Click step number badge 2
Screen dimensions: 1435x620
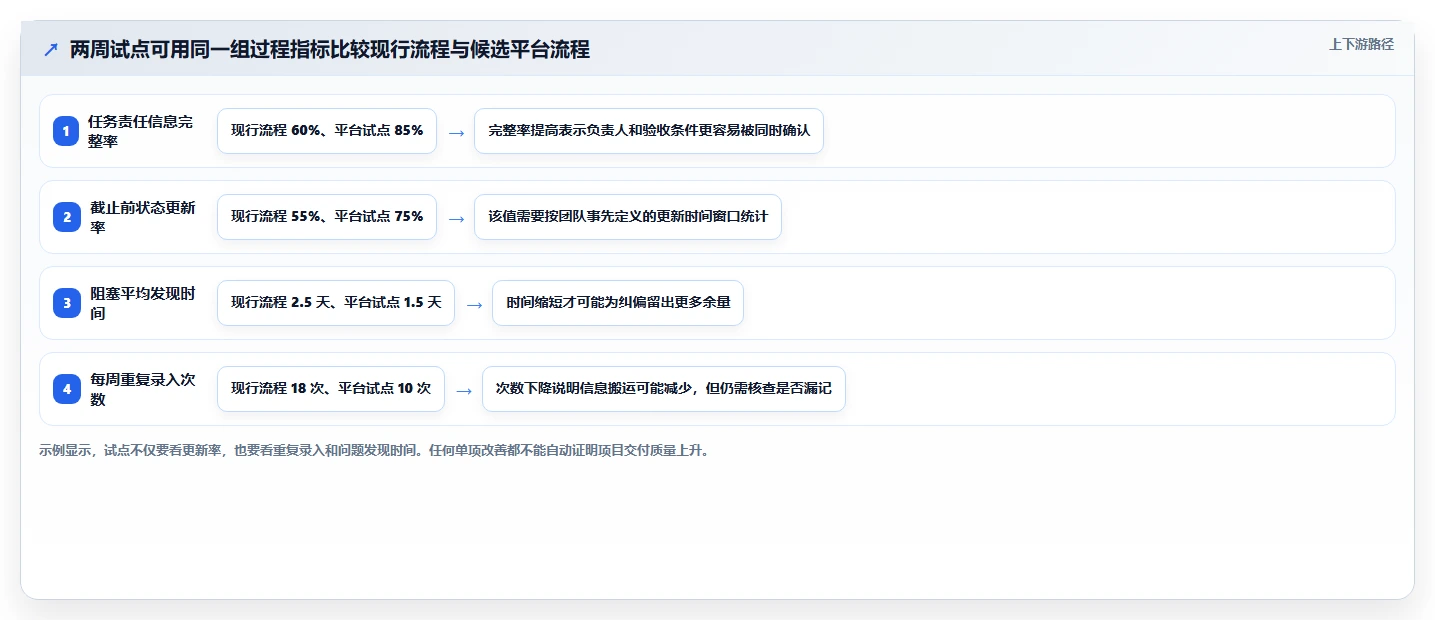point(66,217)
